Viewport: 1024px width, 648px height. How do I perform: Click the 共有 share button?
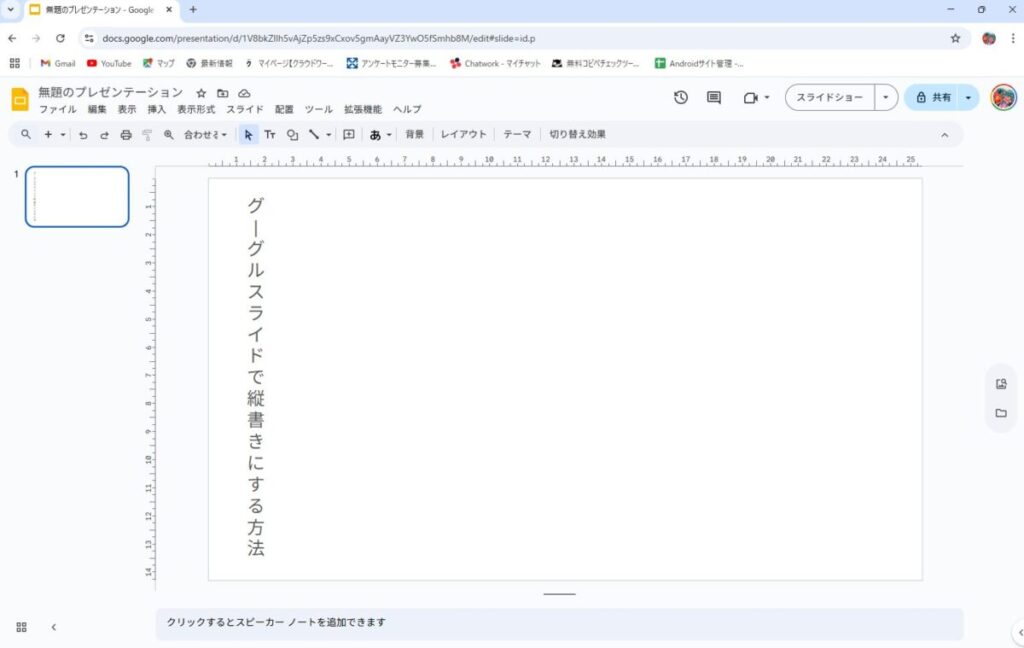pyautogui.click(x=932, y=97)
